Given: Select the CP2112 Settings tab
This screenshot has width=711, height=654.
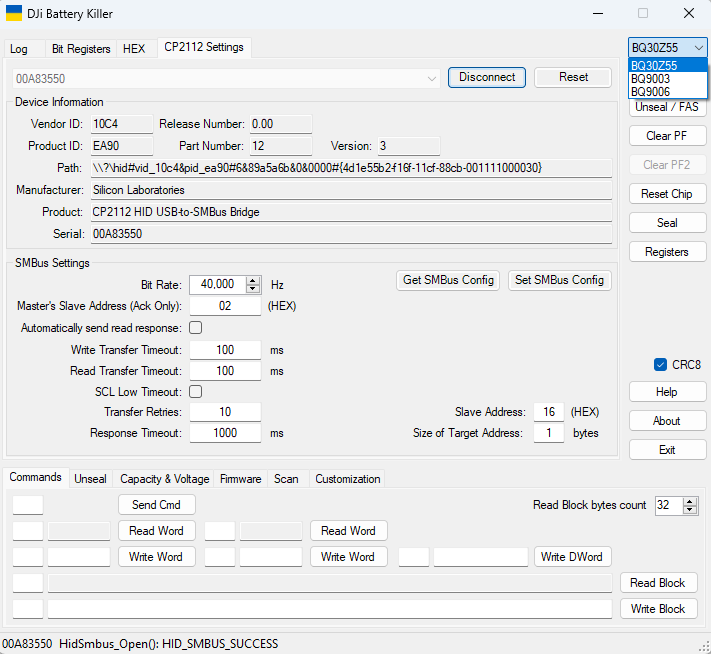Looking at the screenshot, I should pyautogui.click(x=204, y=47).
